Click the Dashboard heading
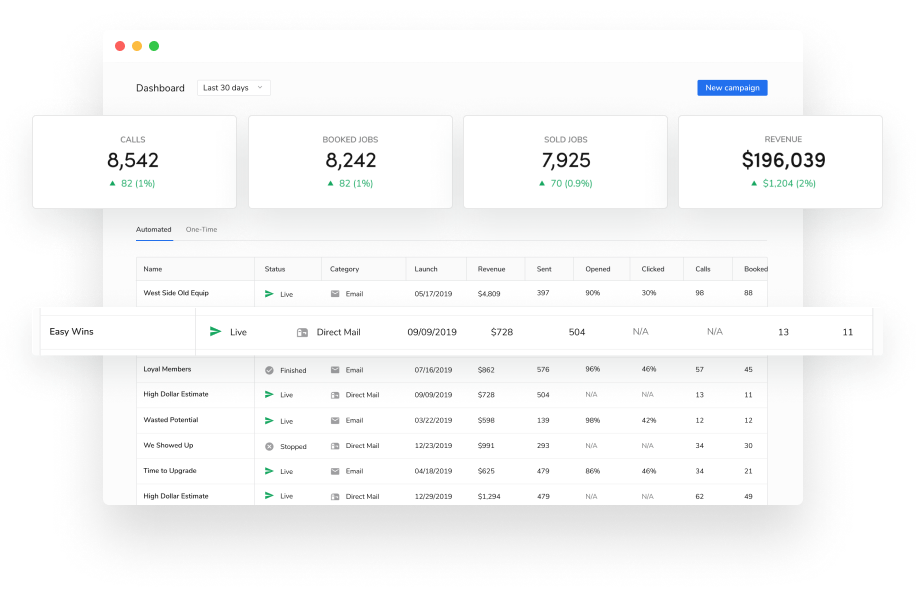 click(x=160, y=87)
